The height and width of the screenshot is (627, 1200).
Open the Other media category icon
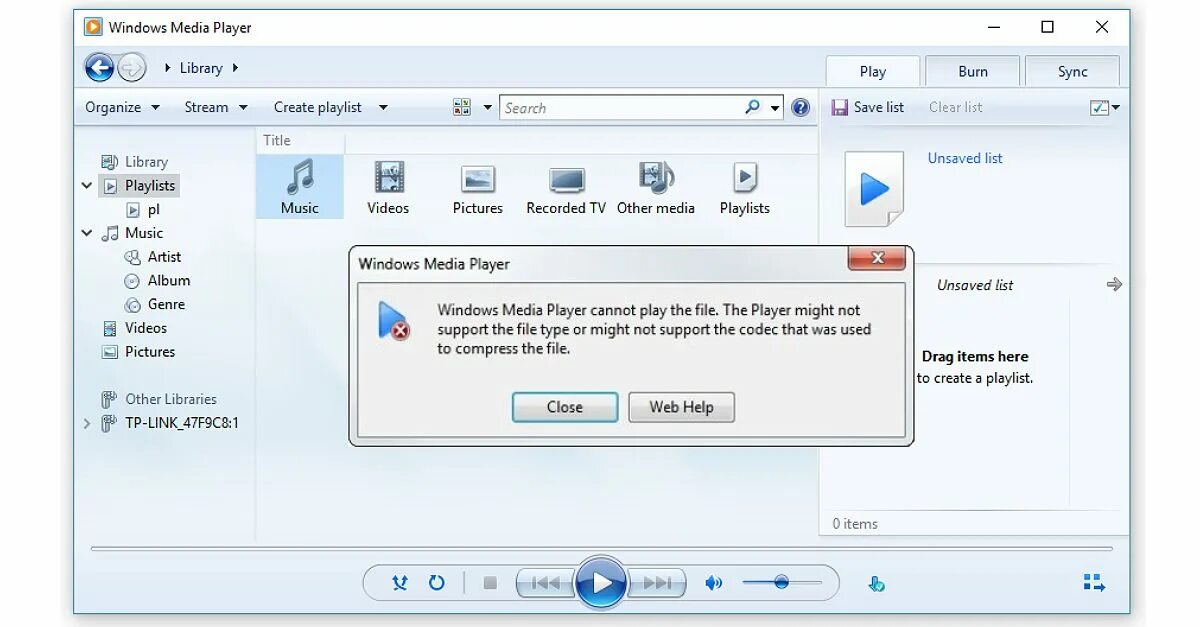(656, 187)
